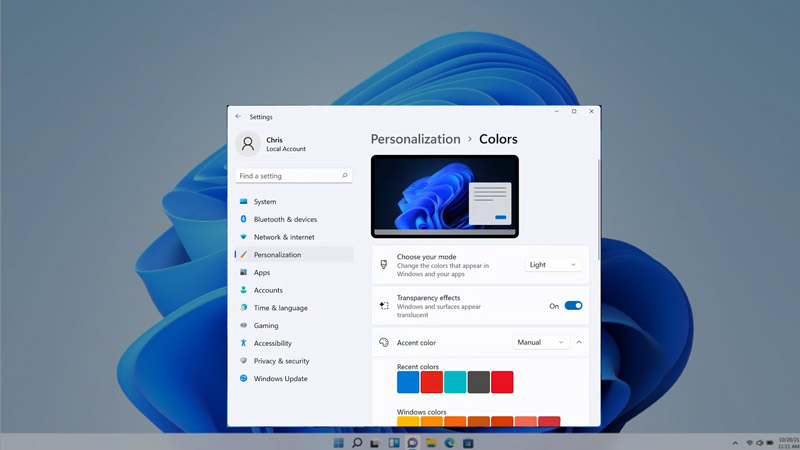Pick the teal recent color swatch
Image resolution: width=800 pixels, height=450 pixels.
pos(455,382)
